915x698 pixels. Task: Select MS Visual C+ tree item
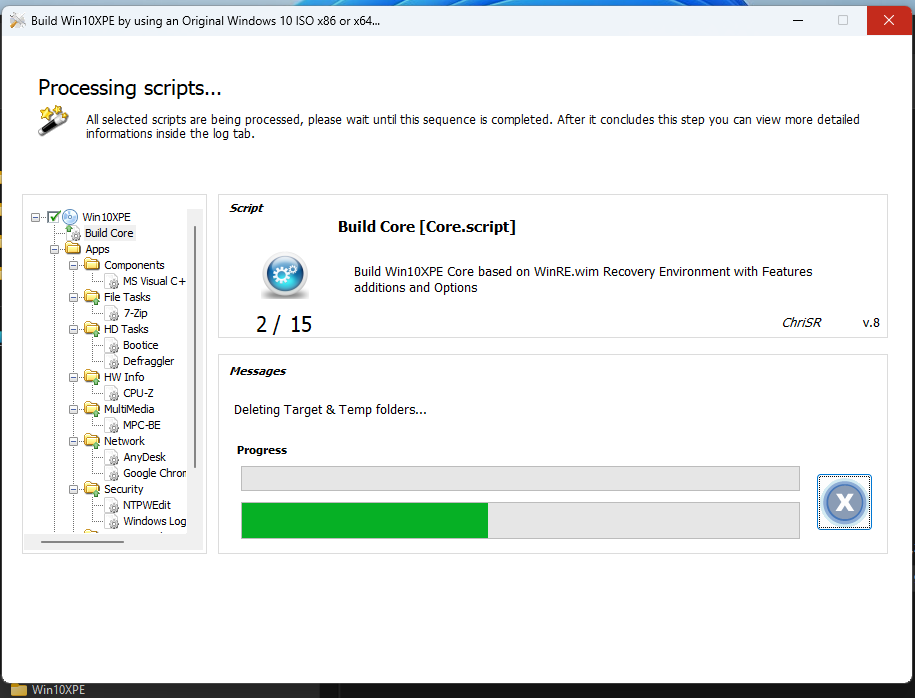pyautogui.click(x=154, y=281)
